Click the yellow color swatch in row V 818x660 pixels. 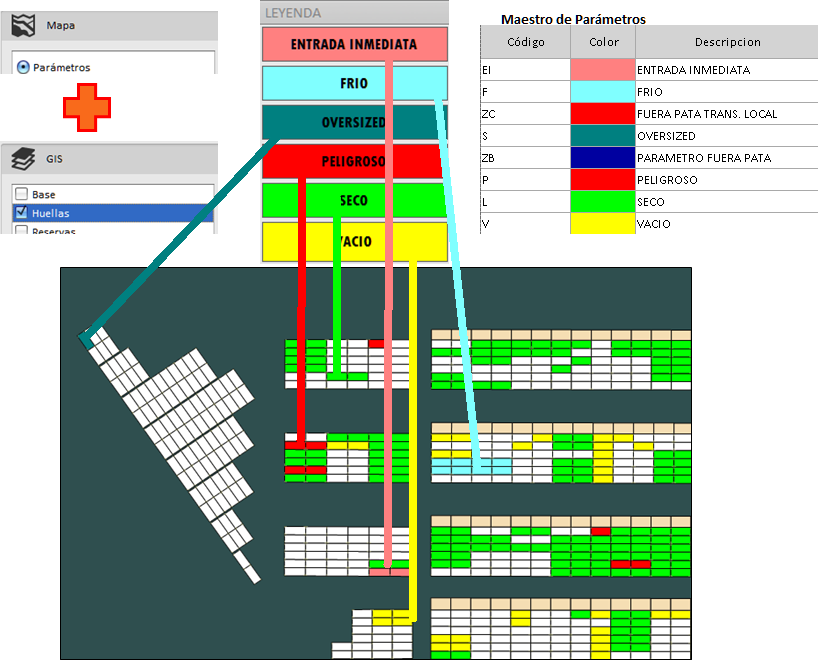[602, 224]
